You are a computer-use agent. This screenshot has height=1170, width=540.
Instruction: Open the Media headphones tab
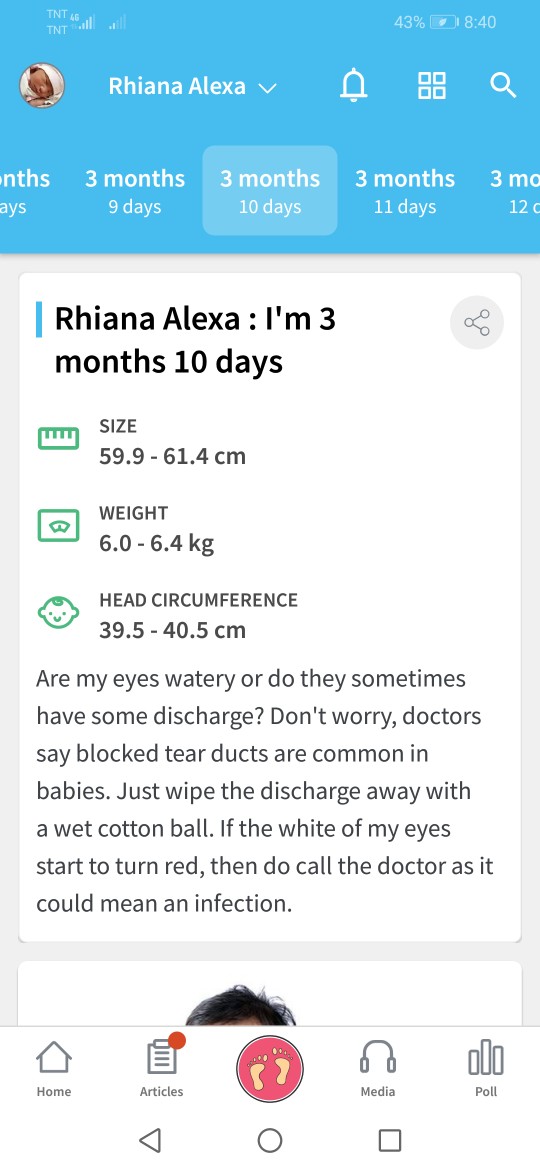[377, 1069]
